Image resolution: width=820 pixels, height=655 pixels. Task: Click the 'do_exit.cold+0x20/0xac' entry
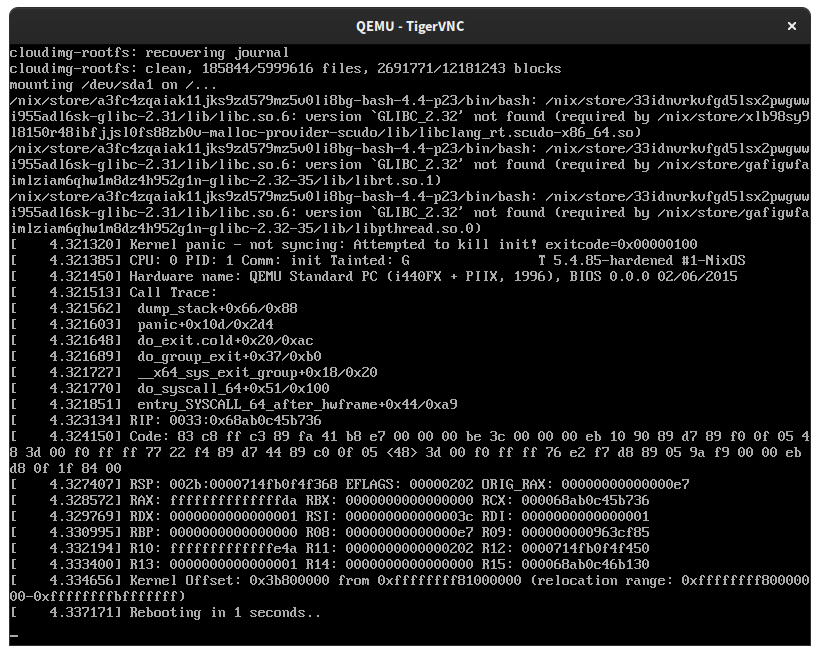pos(225,341)
